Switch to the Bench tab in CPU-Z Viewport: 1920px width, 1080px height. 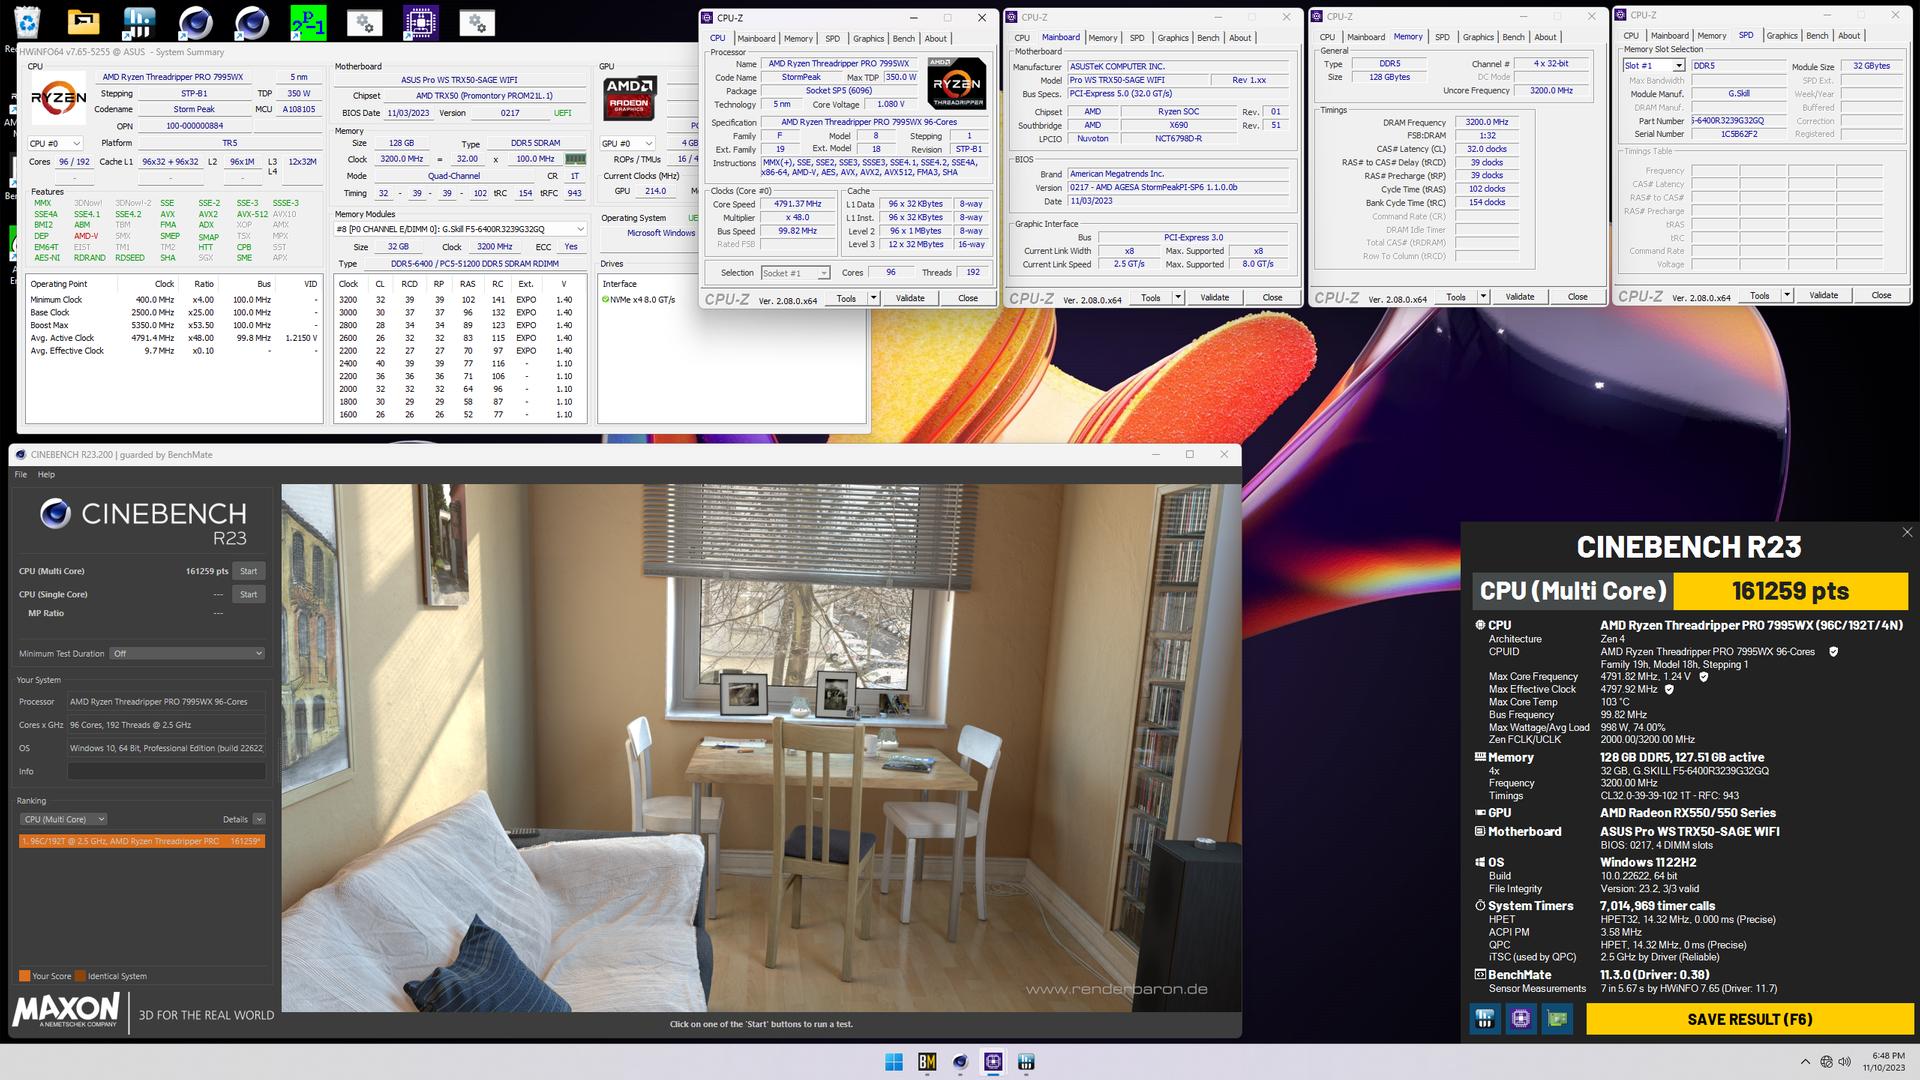click(x=904, y=38)
